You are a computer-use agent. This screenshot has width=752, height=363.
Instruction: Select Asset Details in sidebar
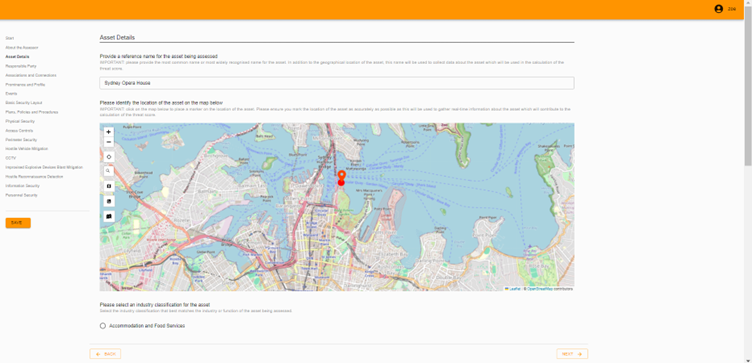(17, 57)
